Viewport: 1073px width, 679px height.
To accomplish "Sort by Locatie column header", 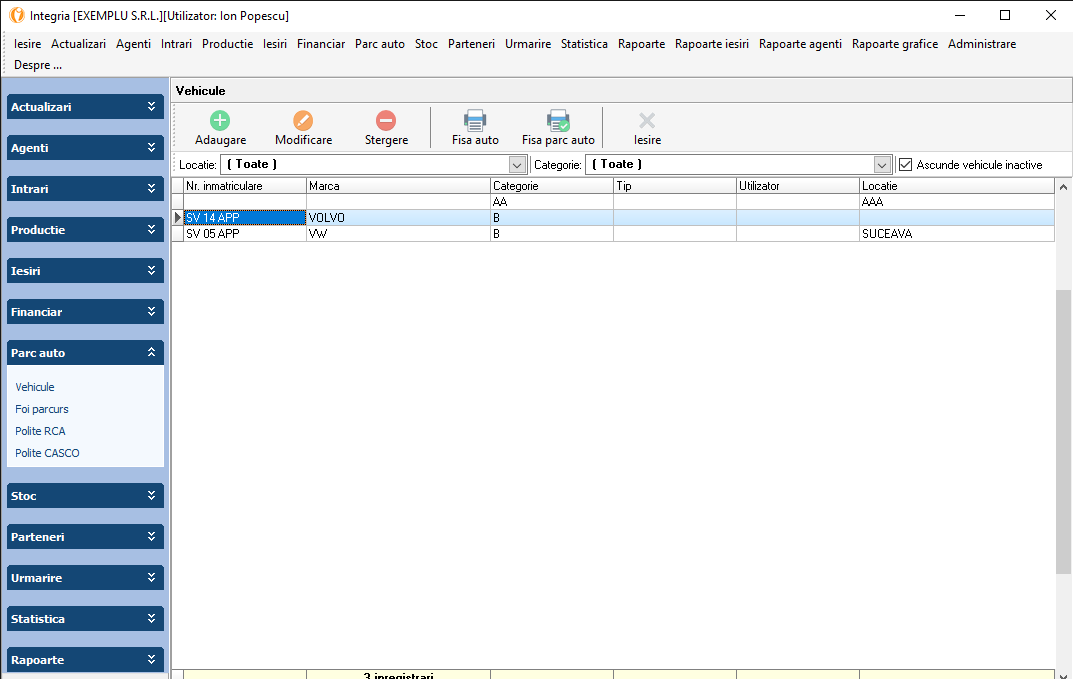I will point(957,185).
